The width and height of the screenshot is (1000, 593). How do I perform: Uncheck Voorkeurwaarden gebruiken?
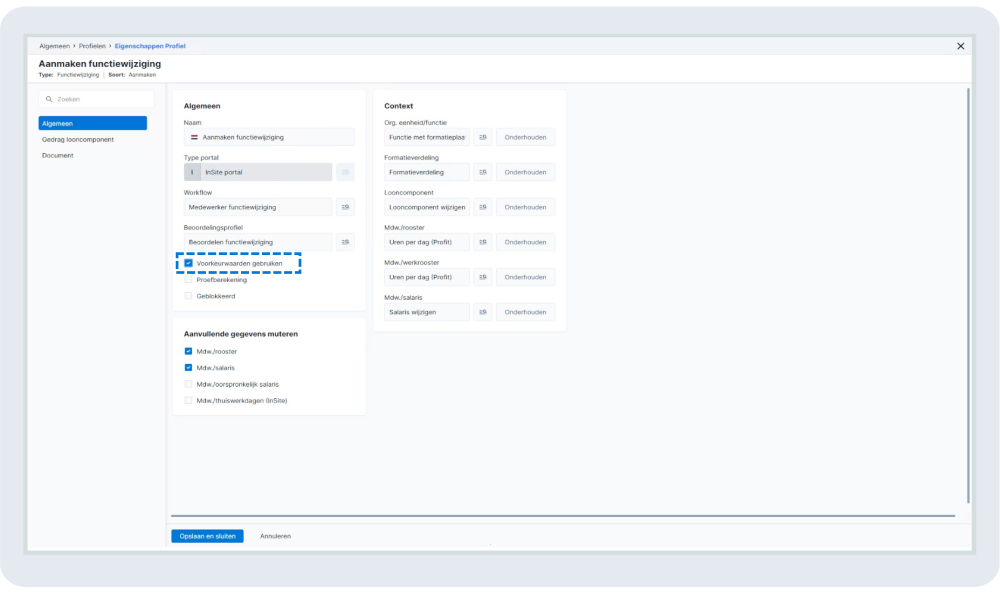point(188,263)
